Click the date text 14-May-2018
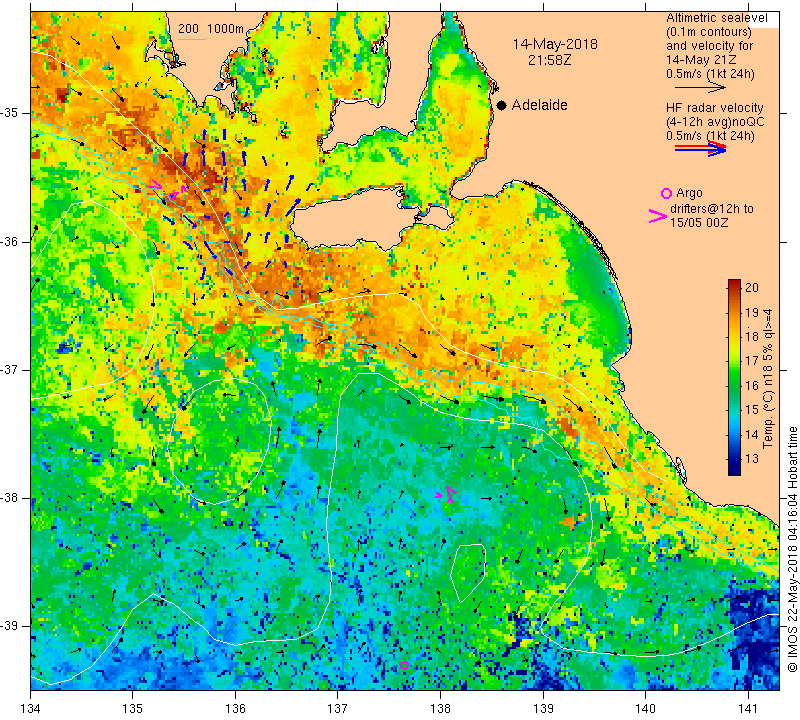 (x=555, y=44)
